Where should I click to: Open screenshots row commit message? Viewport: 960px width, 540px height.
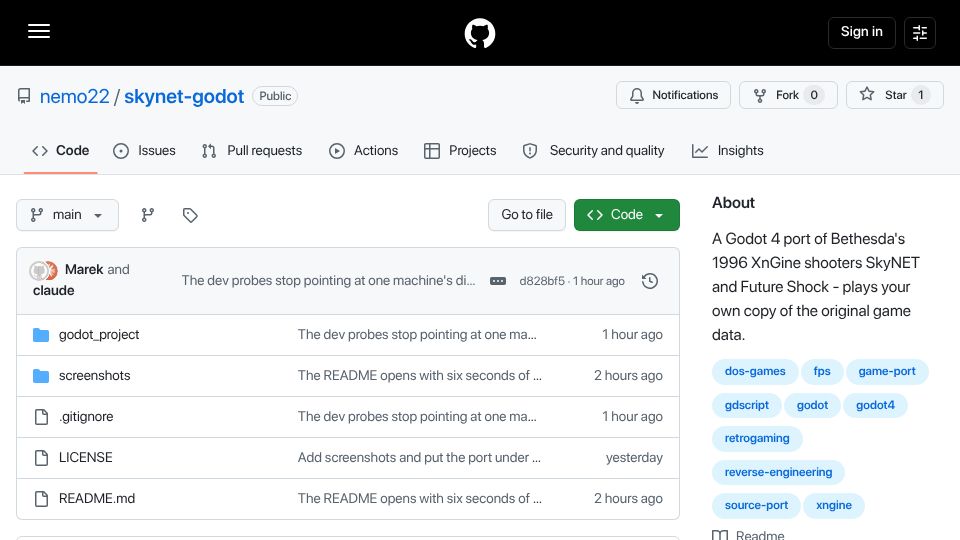coord(419,376)
